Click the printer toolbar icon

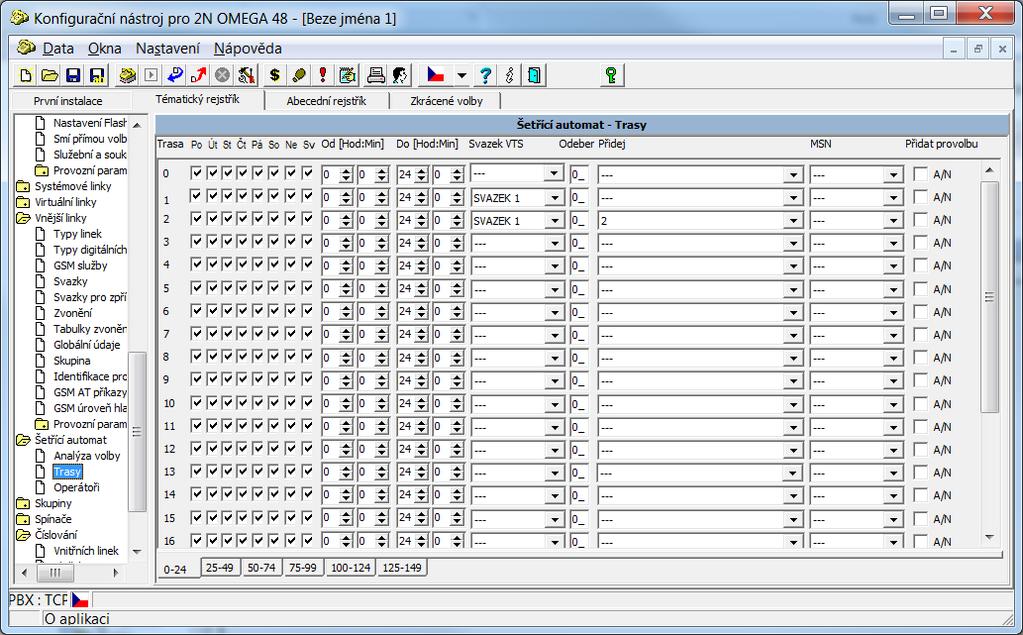click(x=376, y=75)
